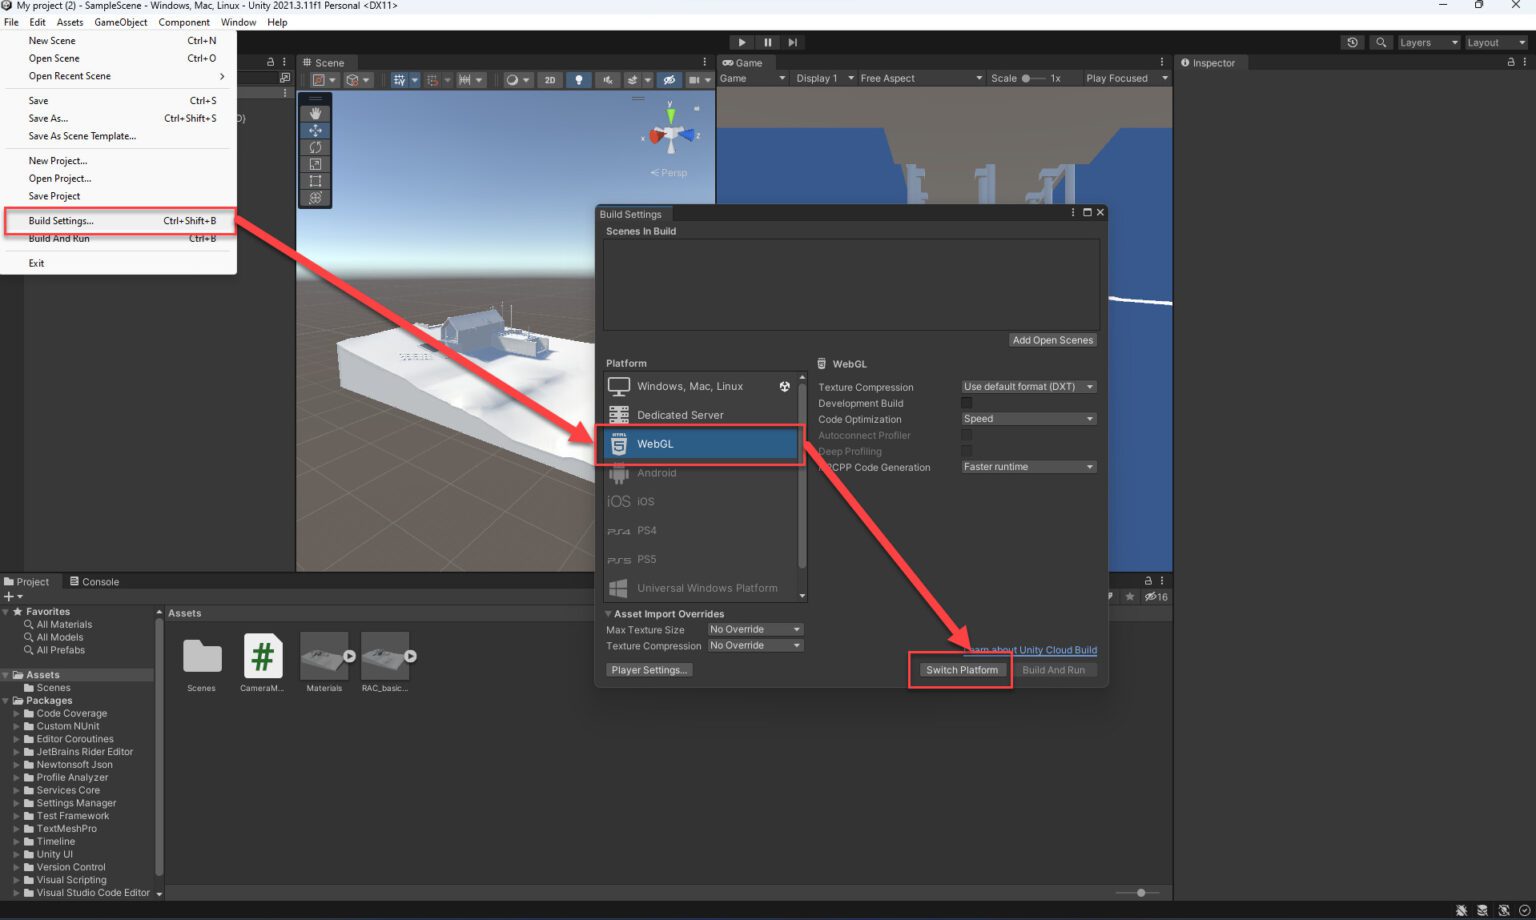1536x920 pixels.
Task: Open the Texture Compression dropdown
Action: 1028,386
